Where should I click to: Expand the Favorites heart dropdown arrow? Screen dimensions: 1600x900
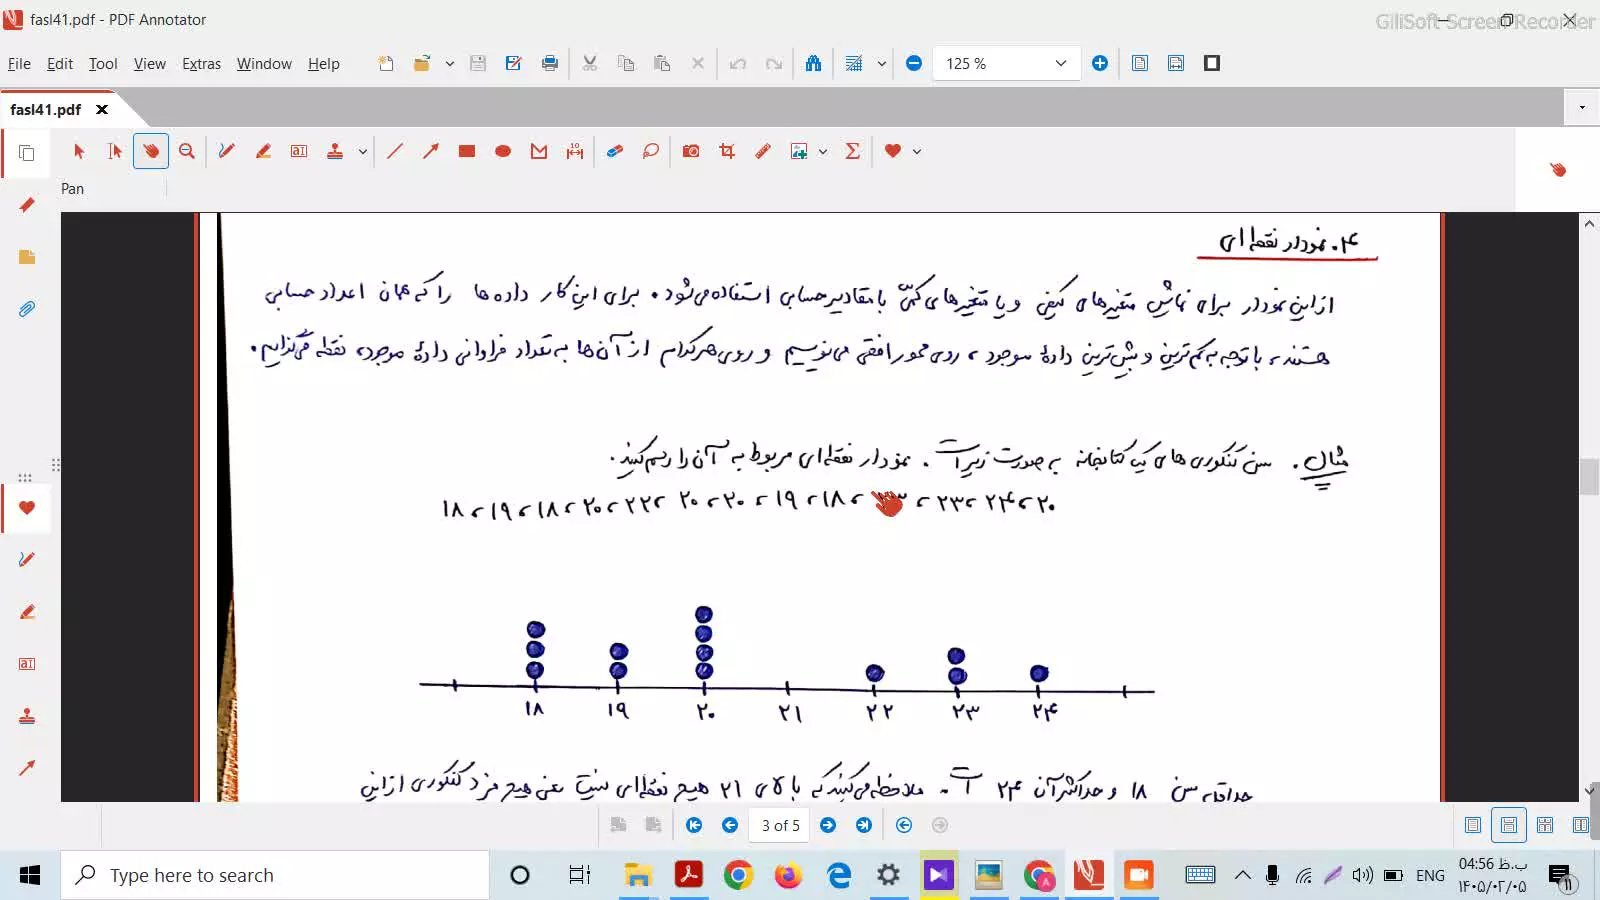tap(916, 152)
